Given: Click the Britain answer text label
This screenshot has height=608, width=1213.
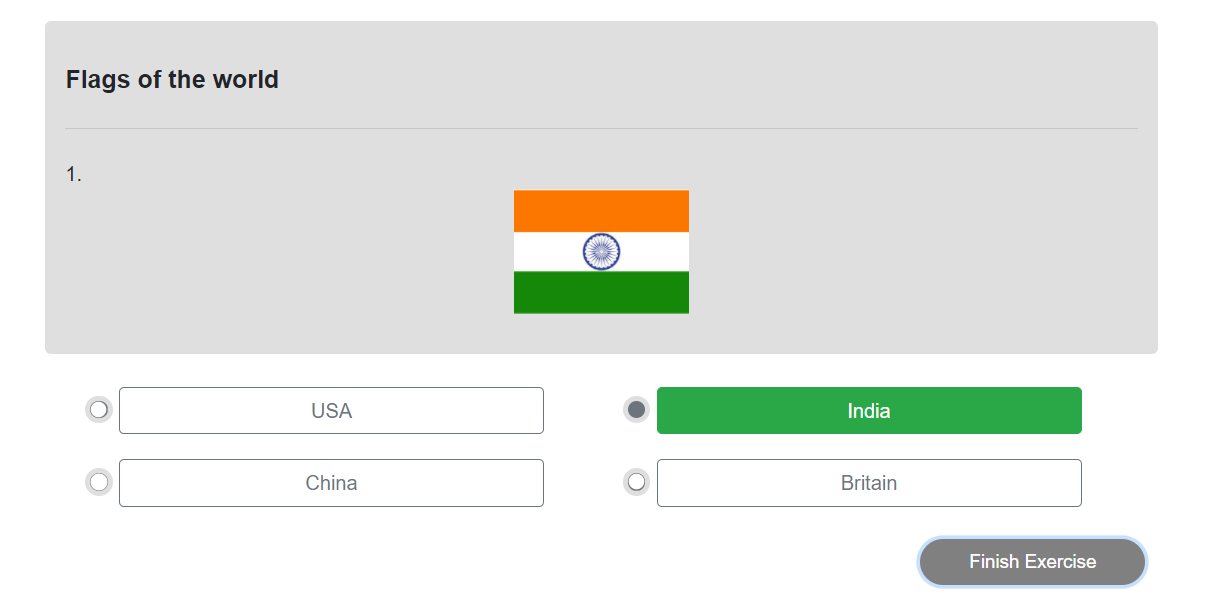Looking at the screenshot, I should (x=868, y=483).
